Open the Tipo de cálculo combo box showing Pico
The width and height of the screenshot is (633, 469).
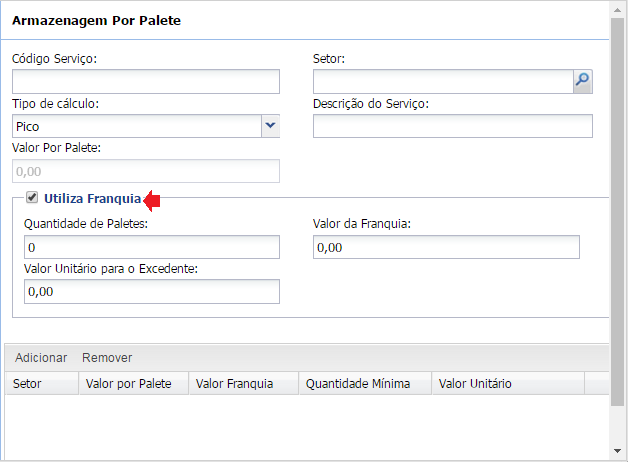pyautogui.click(x=136, y=126)
